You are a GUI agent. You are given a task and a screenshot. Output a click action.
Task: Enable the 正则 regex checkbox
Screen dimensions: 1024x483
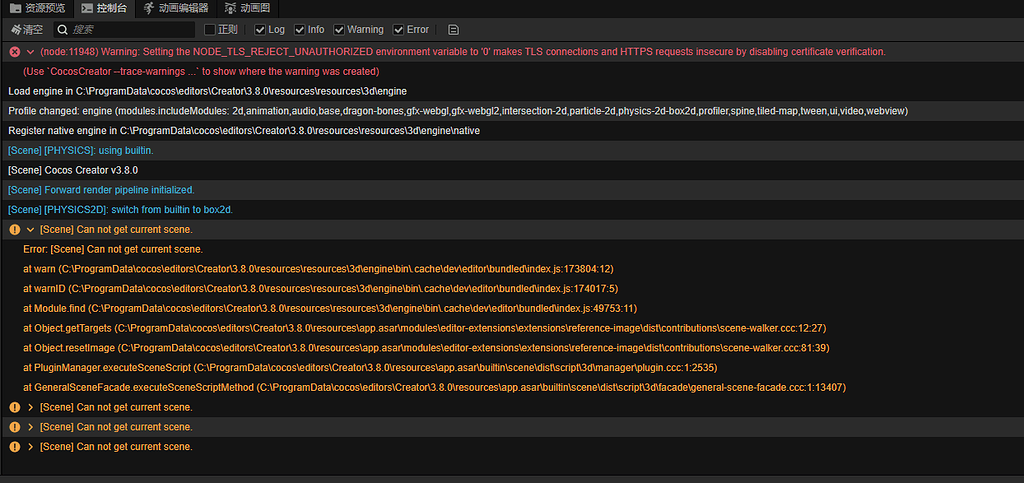point(209,30)
